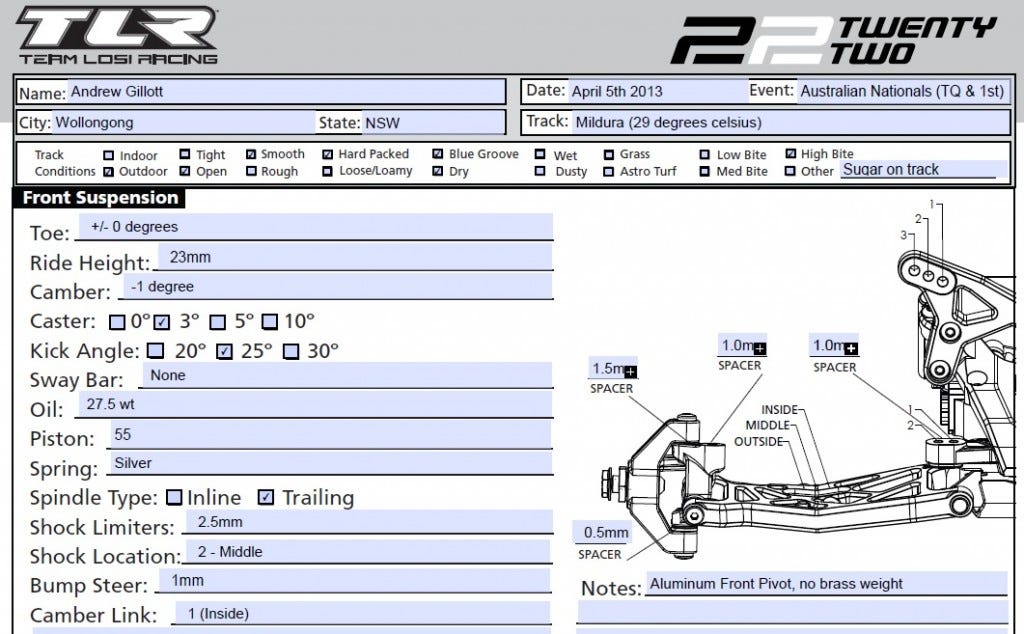Tick the Other track condition checkbox
The width and height of the screenshot is (1024, 634).
coord(790,171)
